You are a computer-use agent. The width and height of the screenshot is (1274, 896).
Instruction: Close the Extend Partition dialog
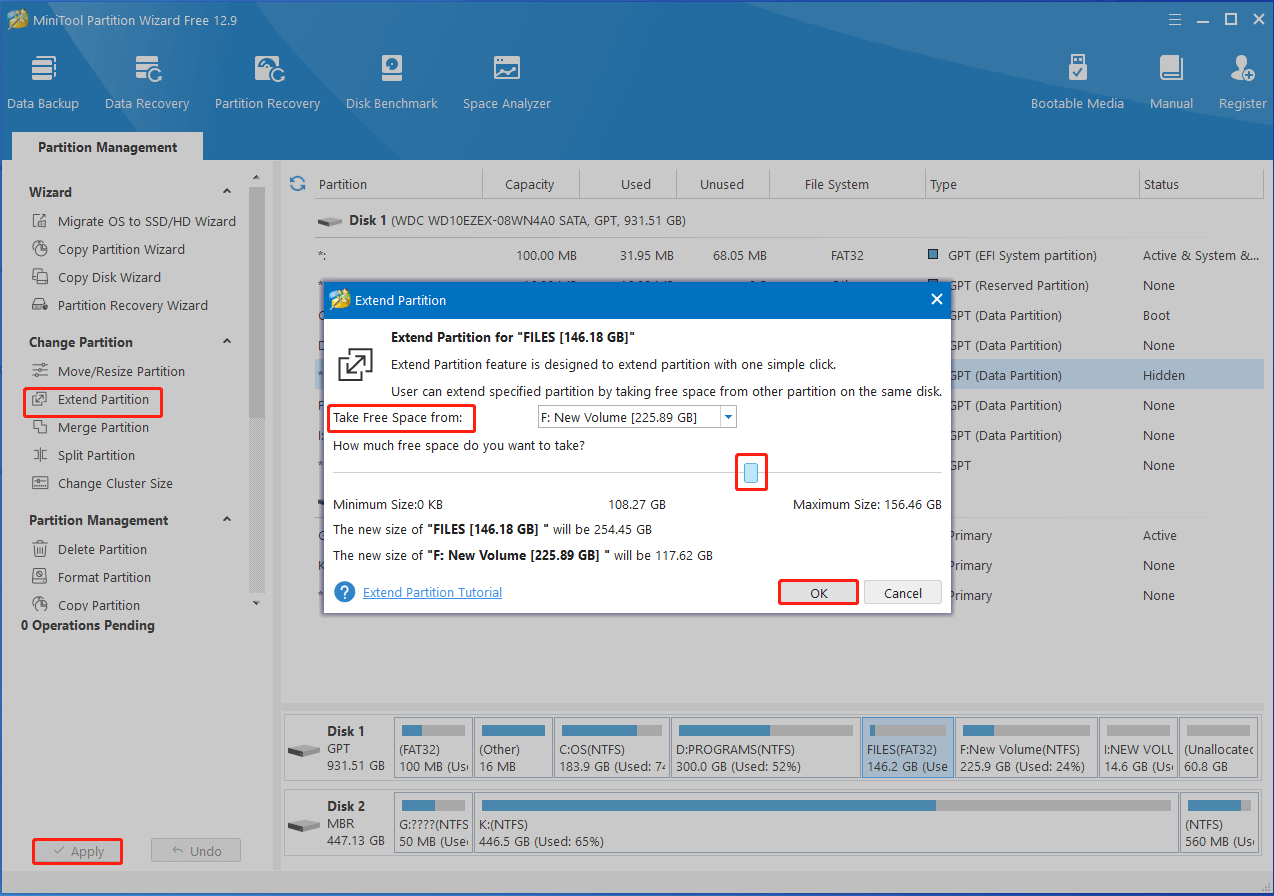click(937, 300)
